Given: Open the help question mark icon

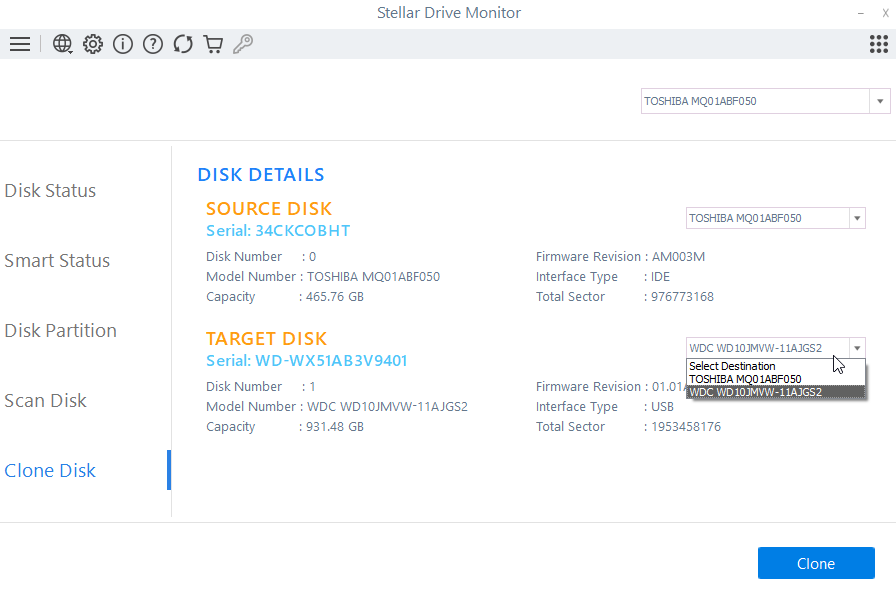Looking at the screenshot, I should point(153,44).
